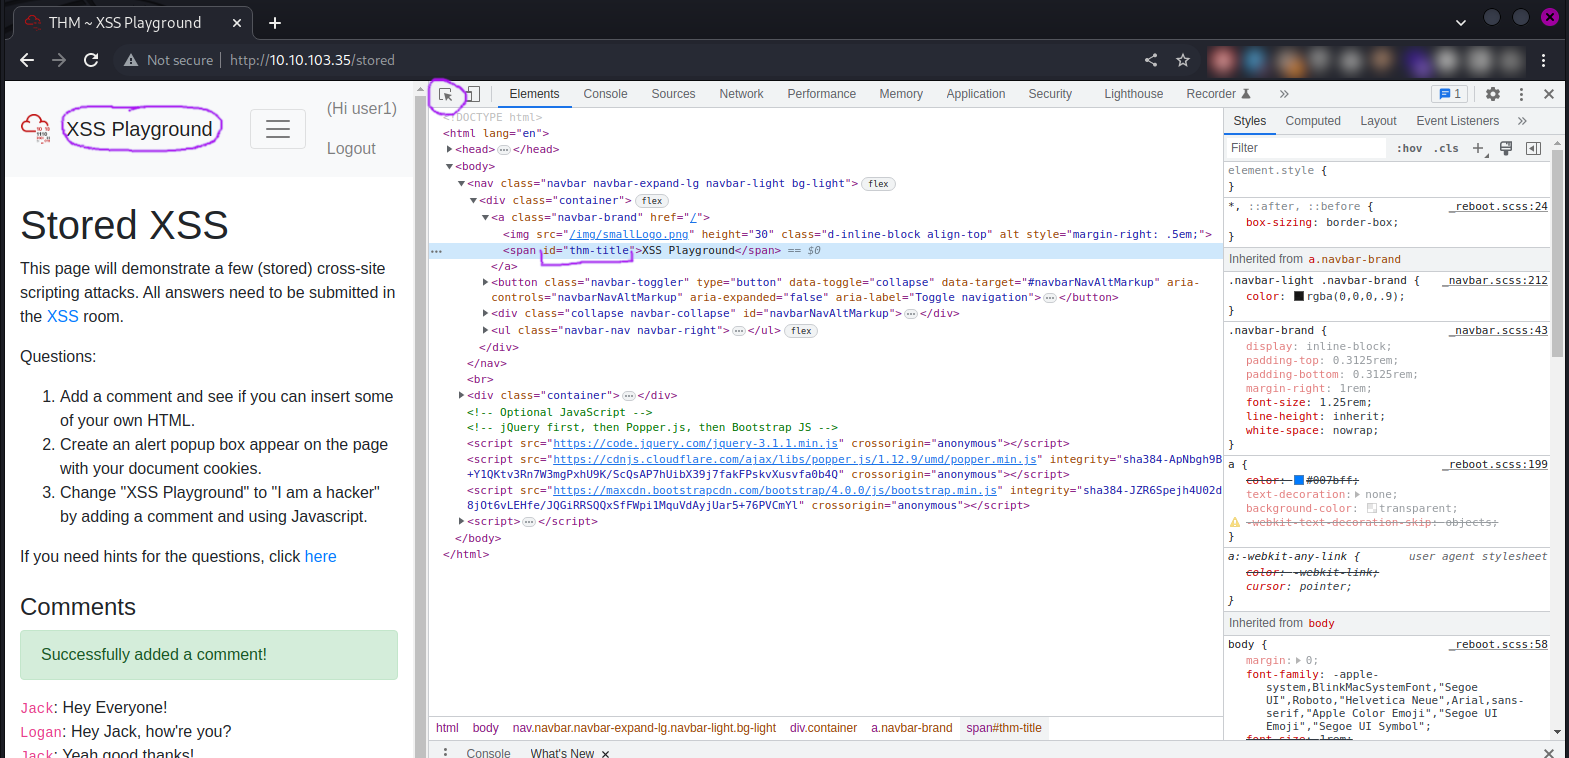View the Not secure site information

(168, 60)
